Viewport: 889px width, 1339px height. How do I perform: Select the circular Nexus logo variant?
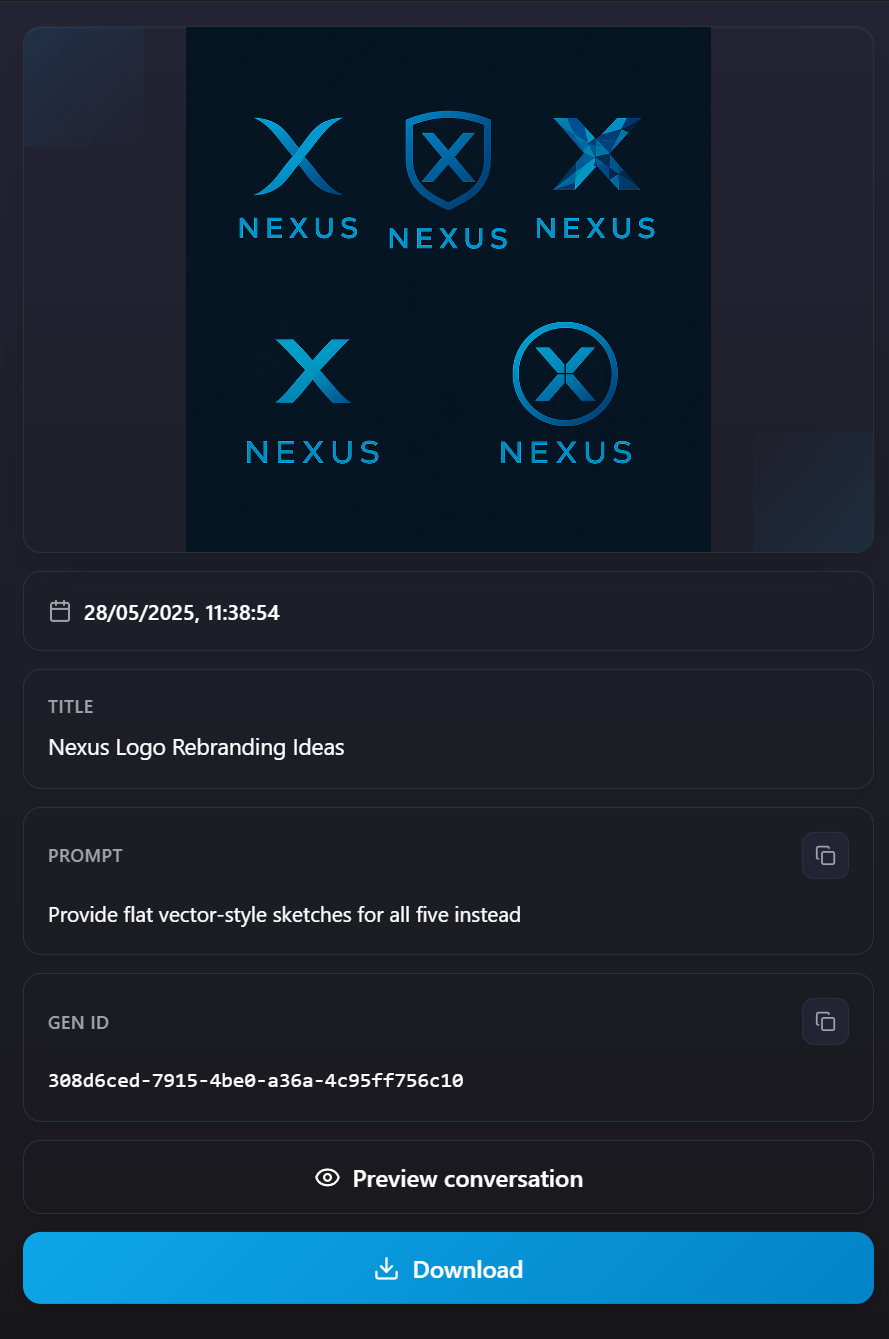click(x=566, y=375)
